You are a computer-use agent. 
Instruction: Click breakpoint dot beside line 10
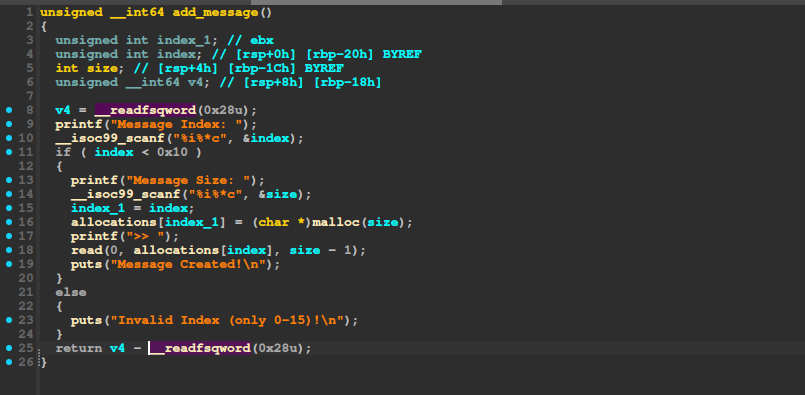(9, 138)
